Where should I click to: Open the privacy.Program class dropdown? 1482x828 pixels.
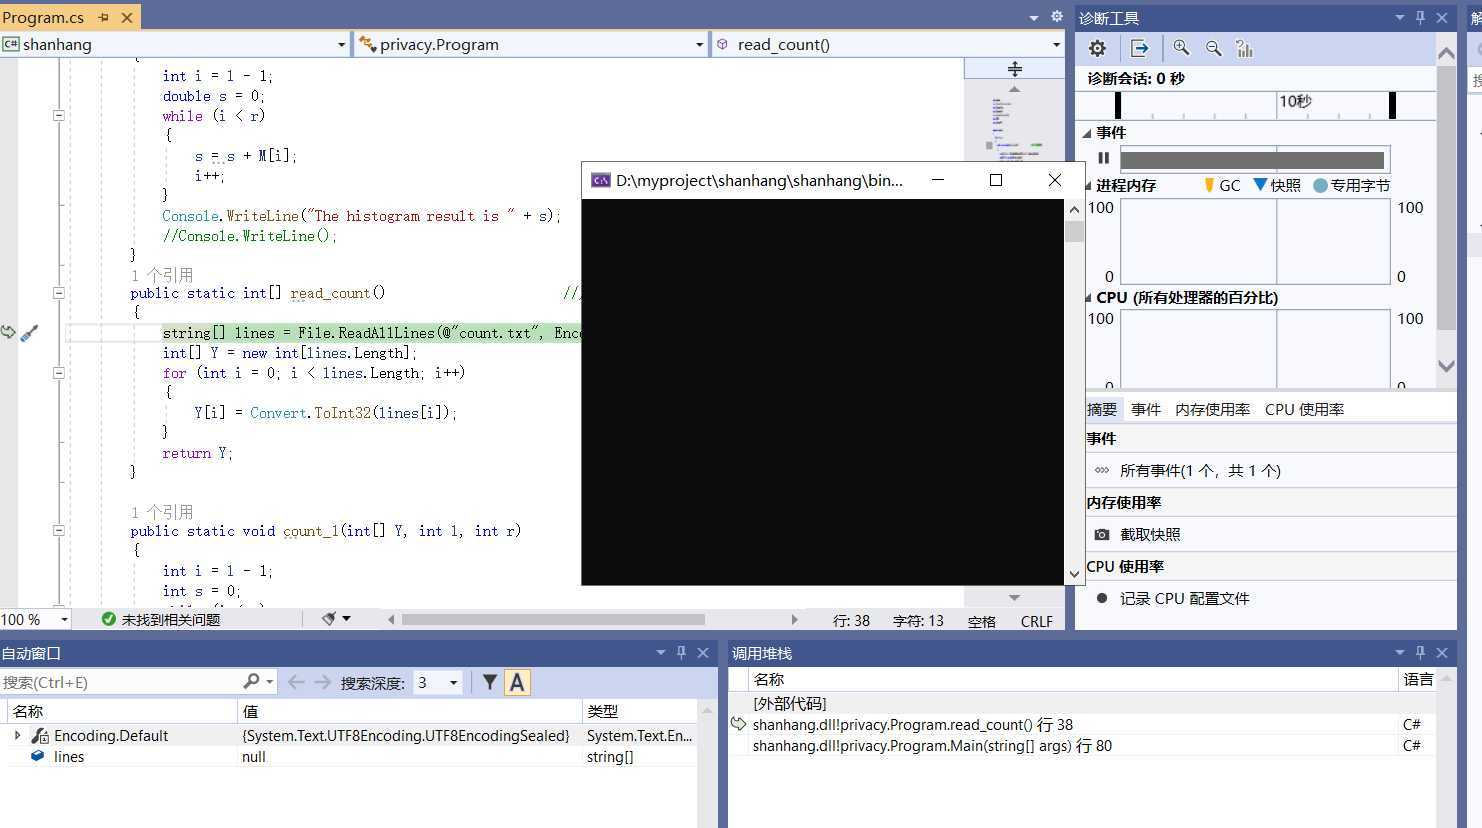tap(699, 44)
